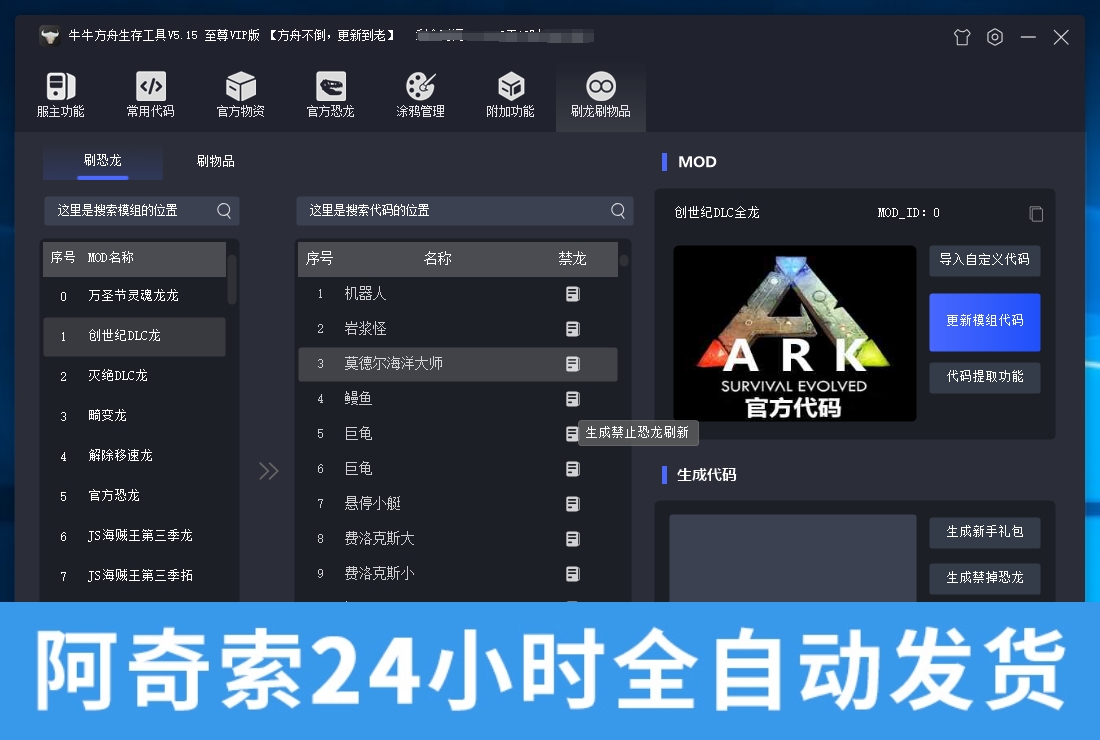Open the 刷龙刷物品 feature icon
Screen dimensions: 1100x740
point(600,95)
